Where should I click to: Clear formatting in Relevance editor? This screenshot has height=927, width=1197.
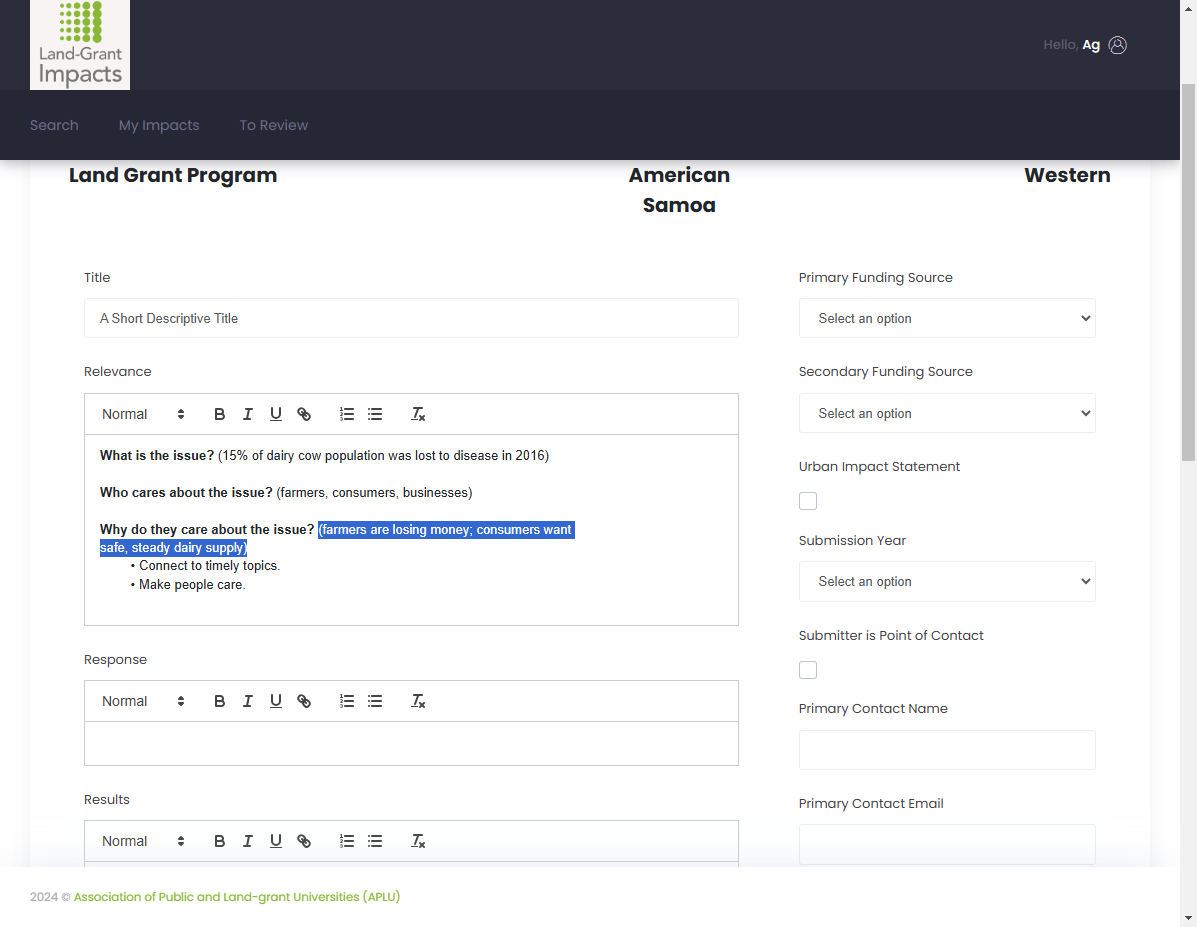418,414
